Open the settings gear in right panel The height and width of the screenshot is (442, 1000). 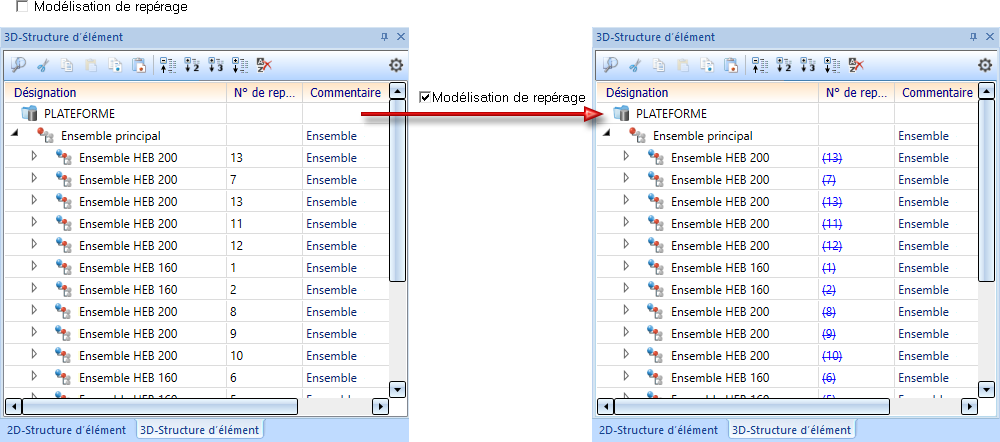click(x=985, y=65)
